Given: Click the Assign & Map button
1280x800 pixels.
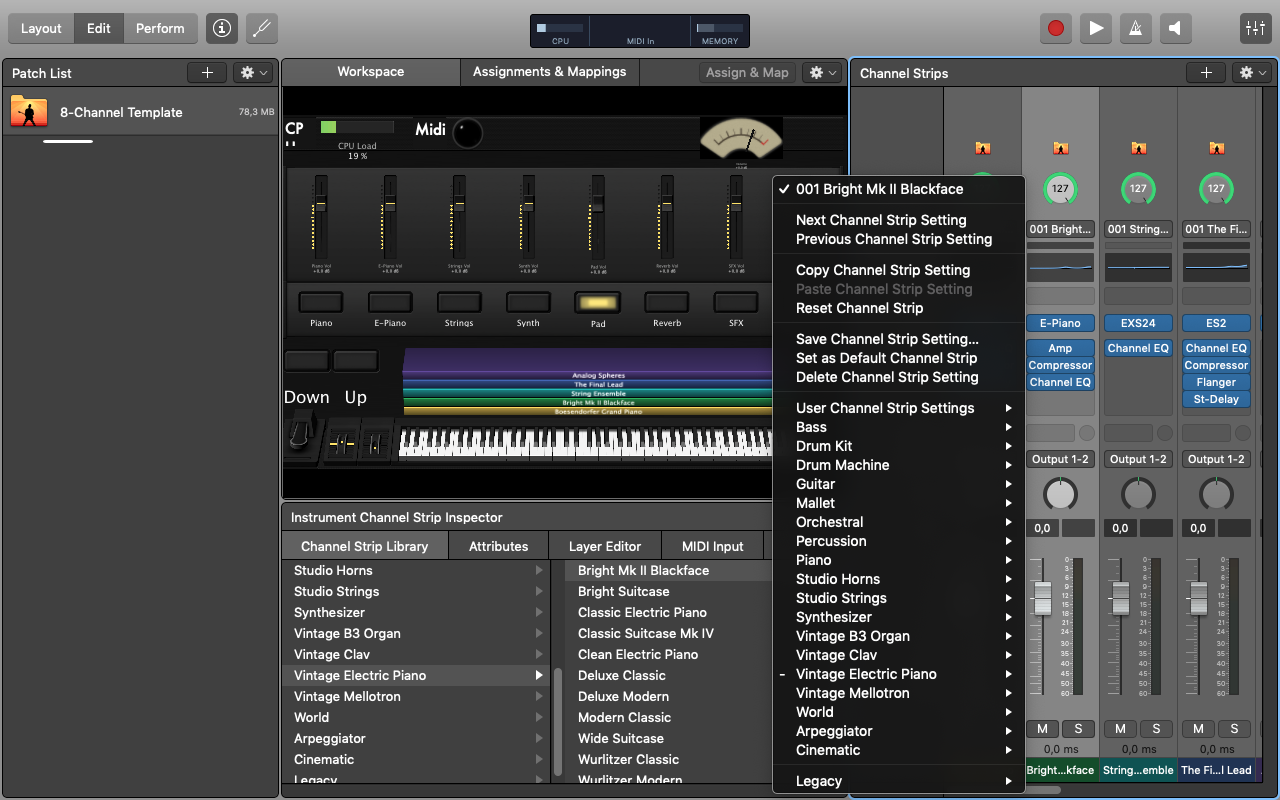Looking at the screenshot, I should click(747, 72).
